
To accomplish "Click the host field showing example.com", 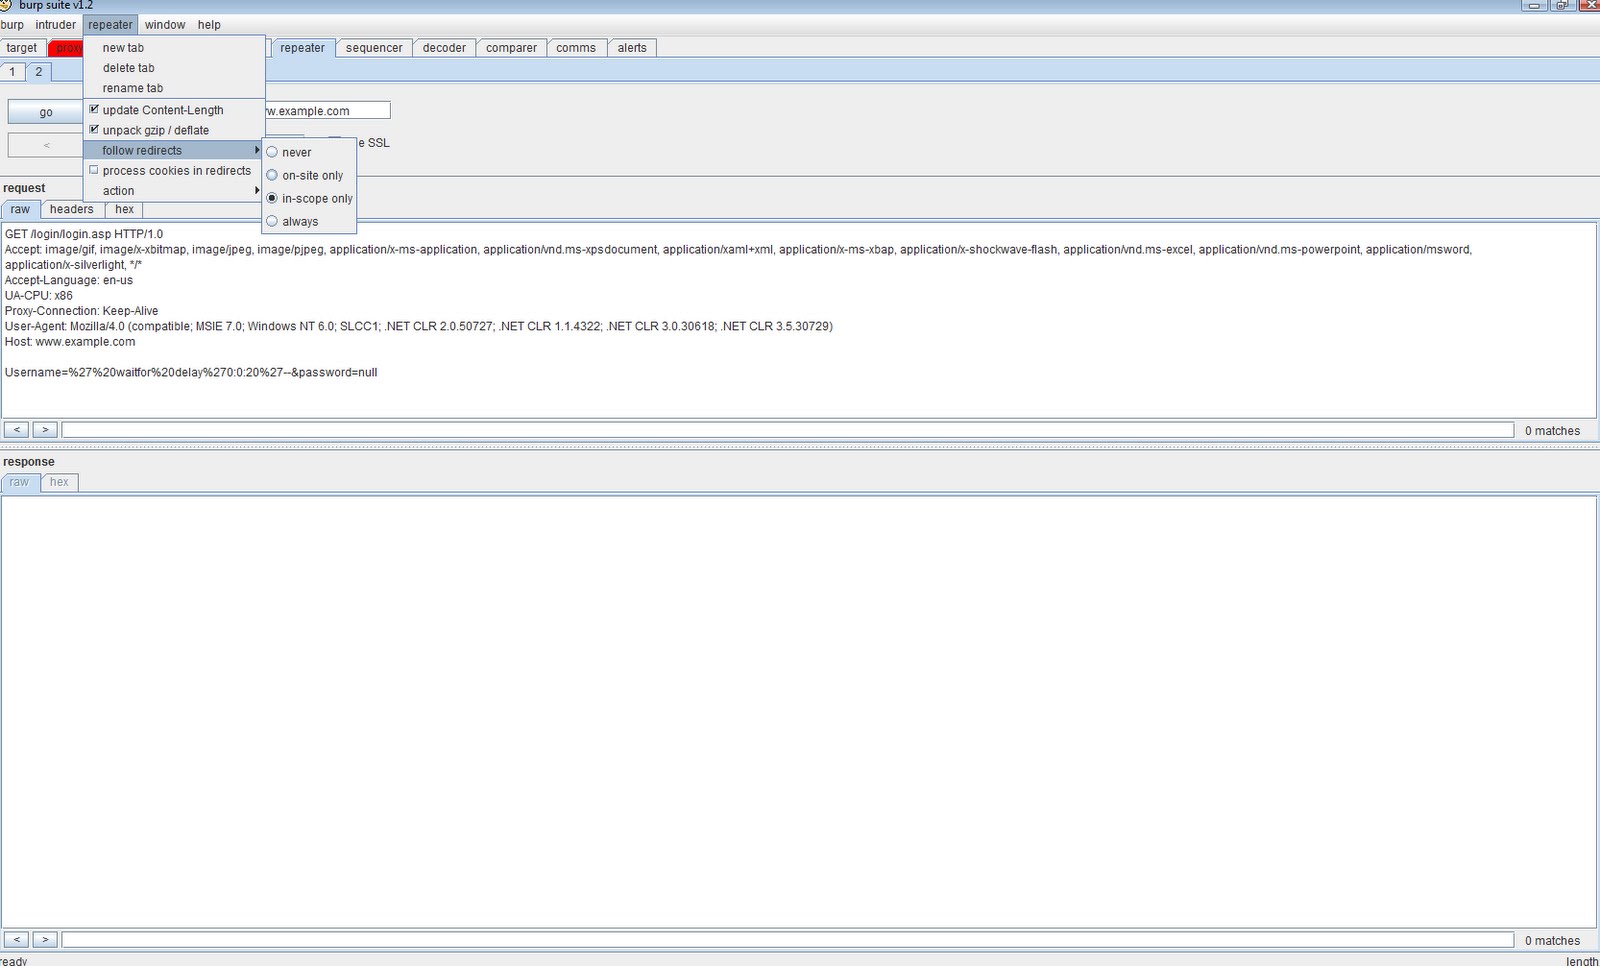I will click(327, 110).
